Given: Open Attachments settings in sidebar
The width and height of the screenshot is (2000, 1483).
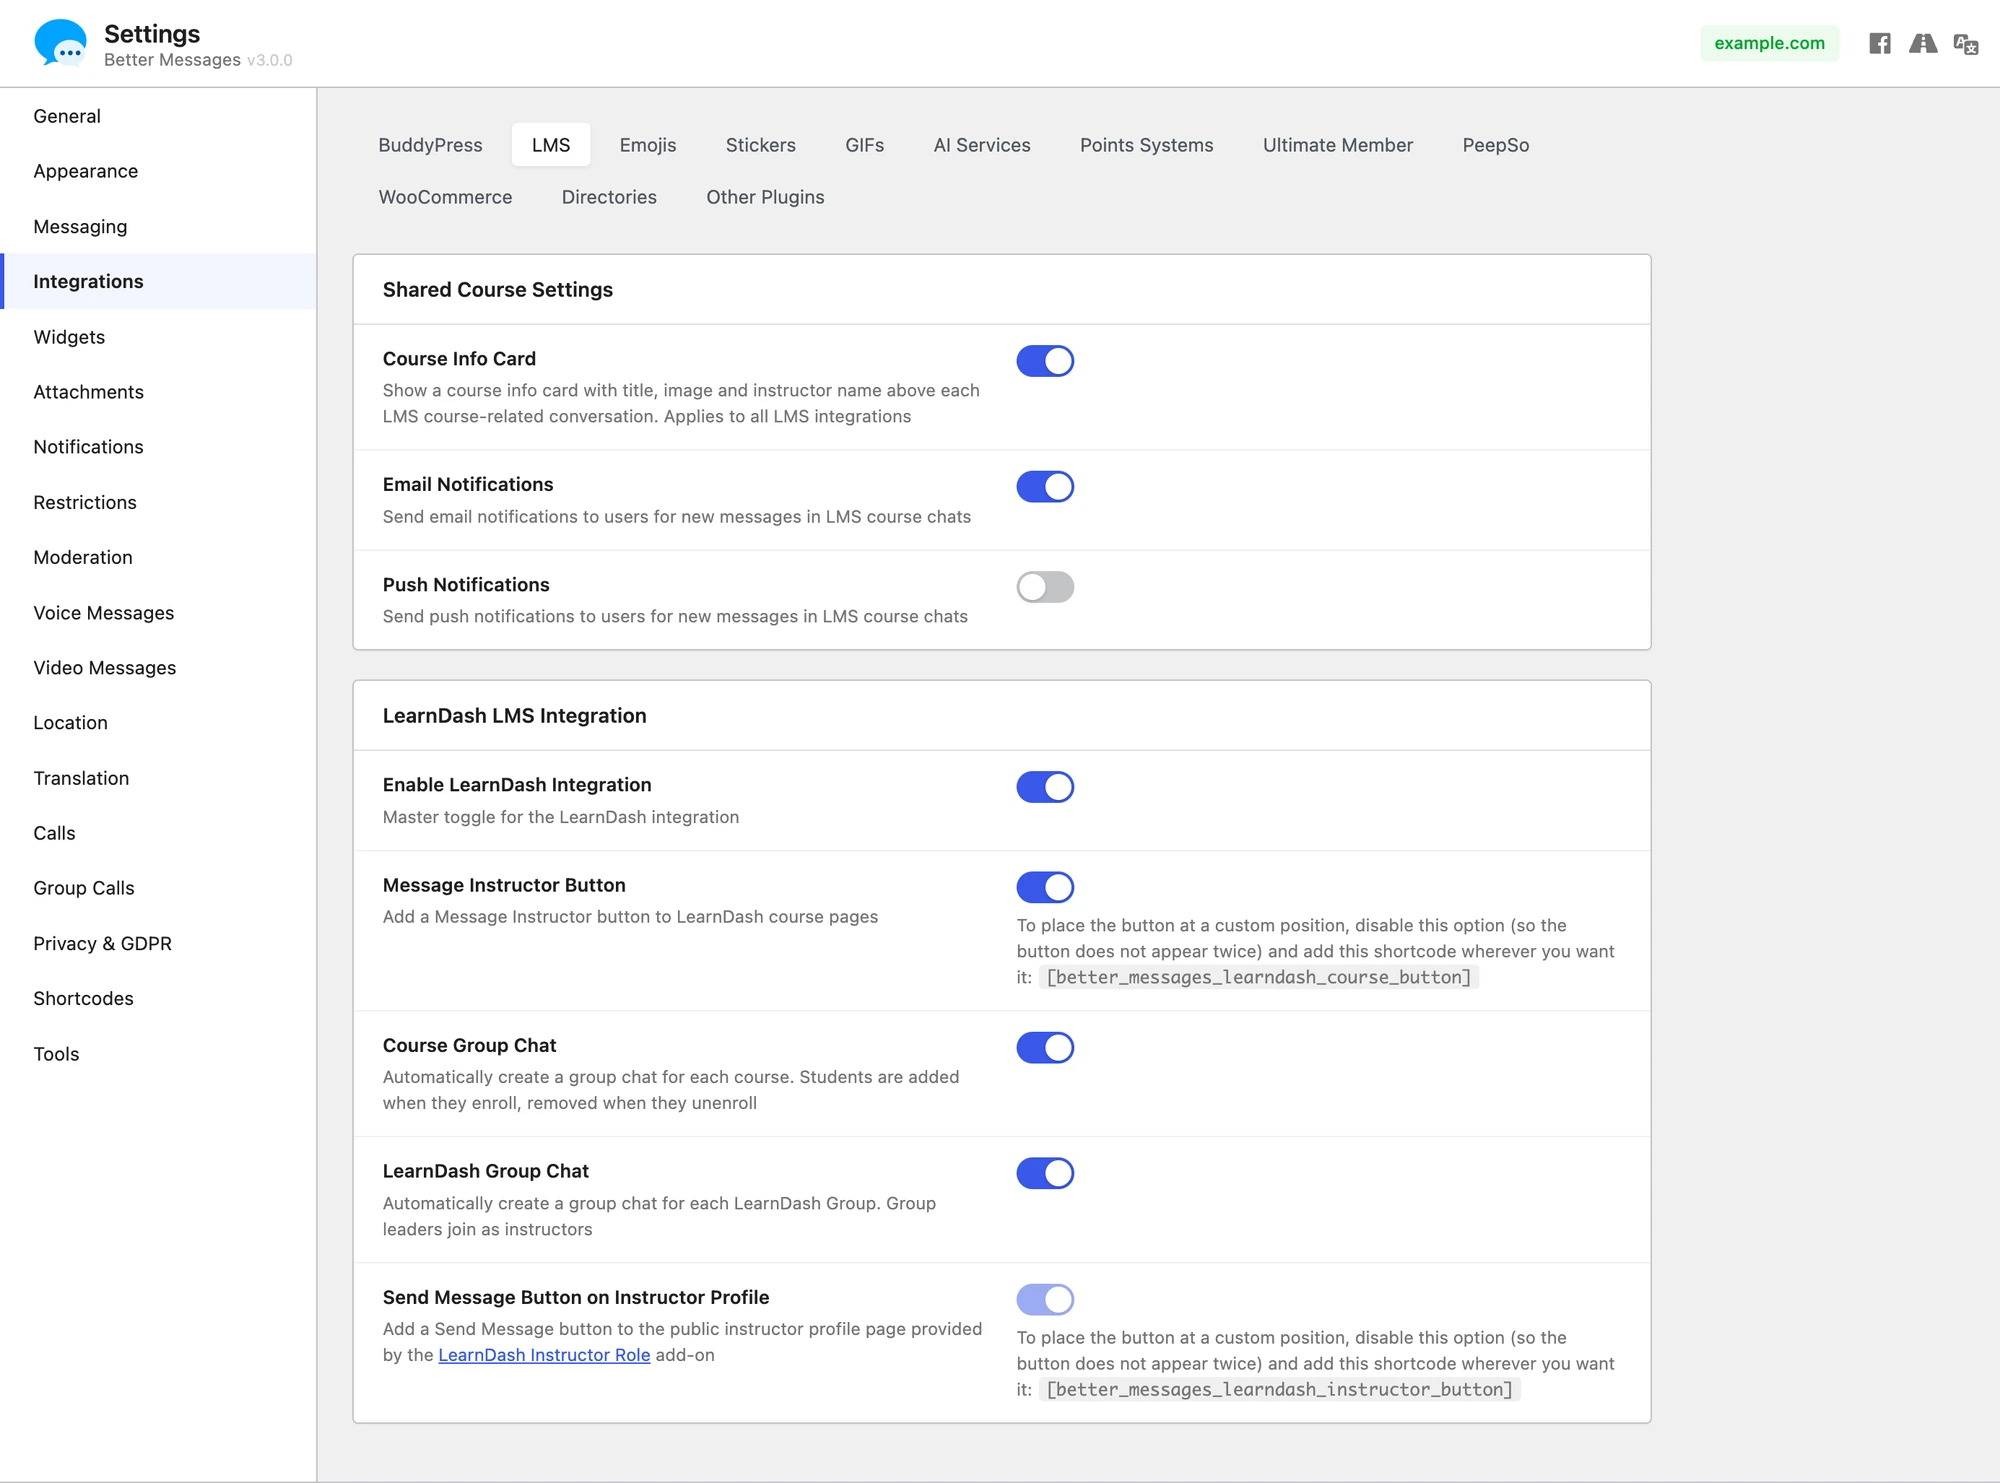Looking at the screenshot, I should [x=158, y=392].
